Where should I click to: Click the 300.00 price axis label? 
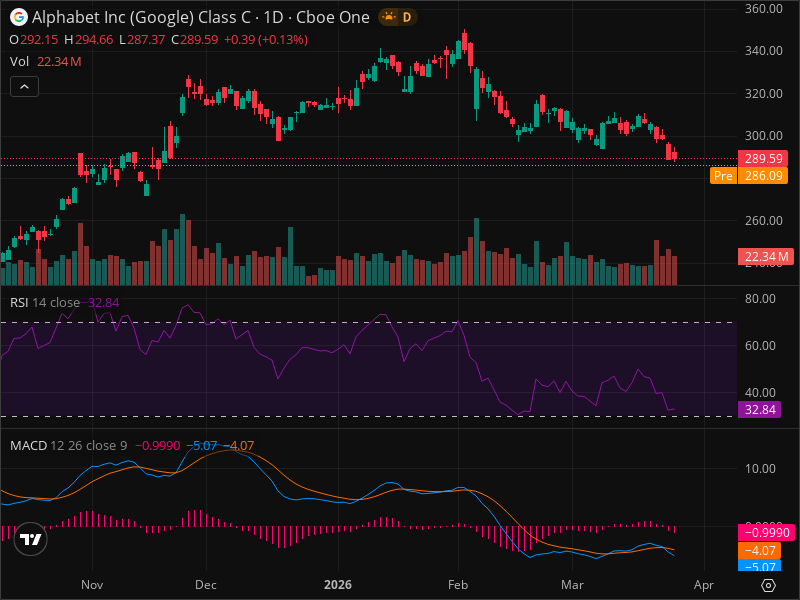coord(763,136)
